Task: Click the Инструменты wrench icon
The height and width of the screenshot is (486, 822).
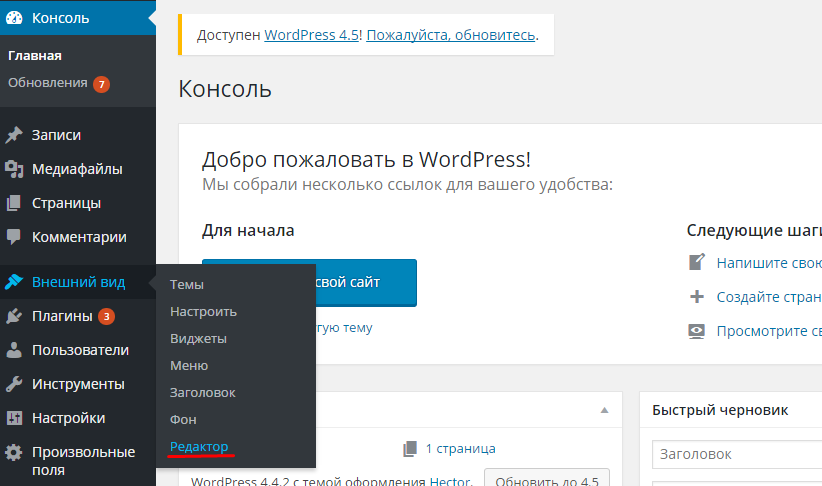Action: [14, 384]
